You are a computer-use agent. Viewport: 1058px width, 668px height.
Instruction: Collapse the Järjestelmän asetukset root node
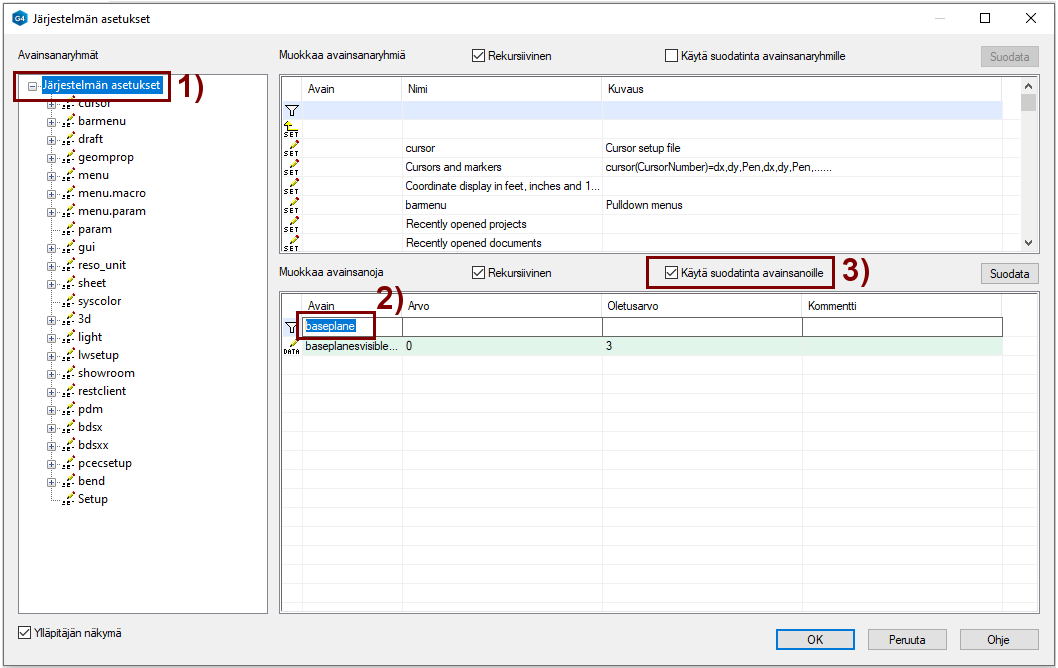point(33,86)
